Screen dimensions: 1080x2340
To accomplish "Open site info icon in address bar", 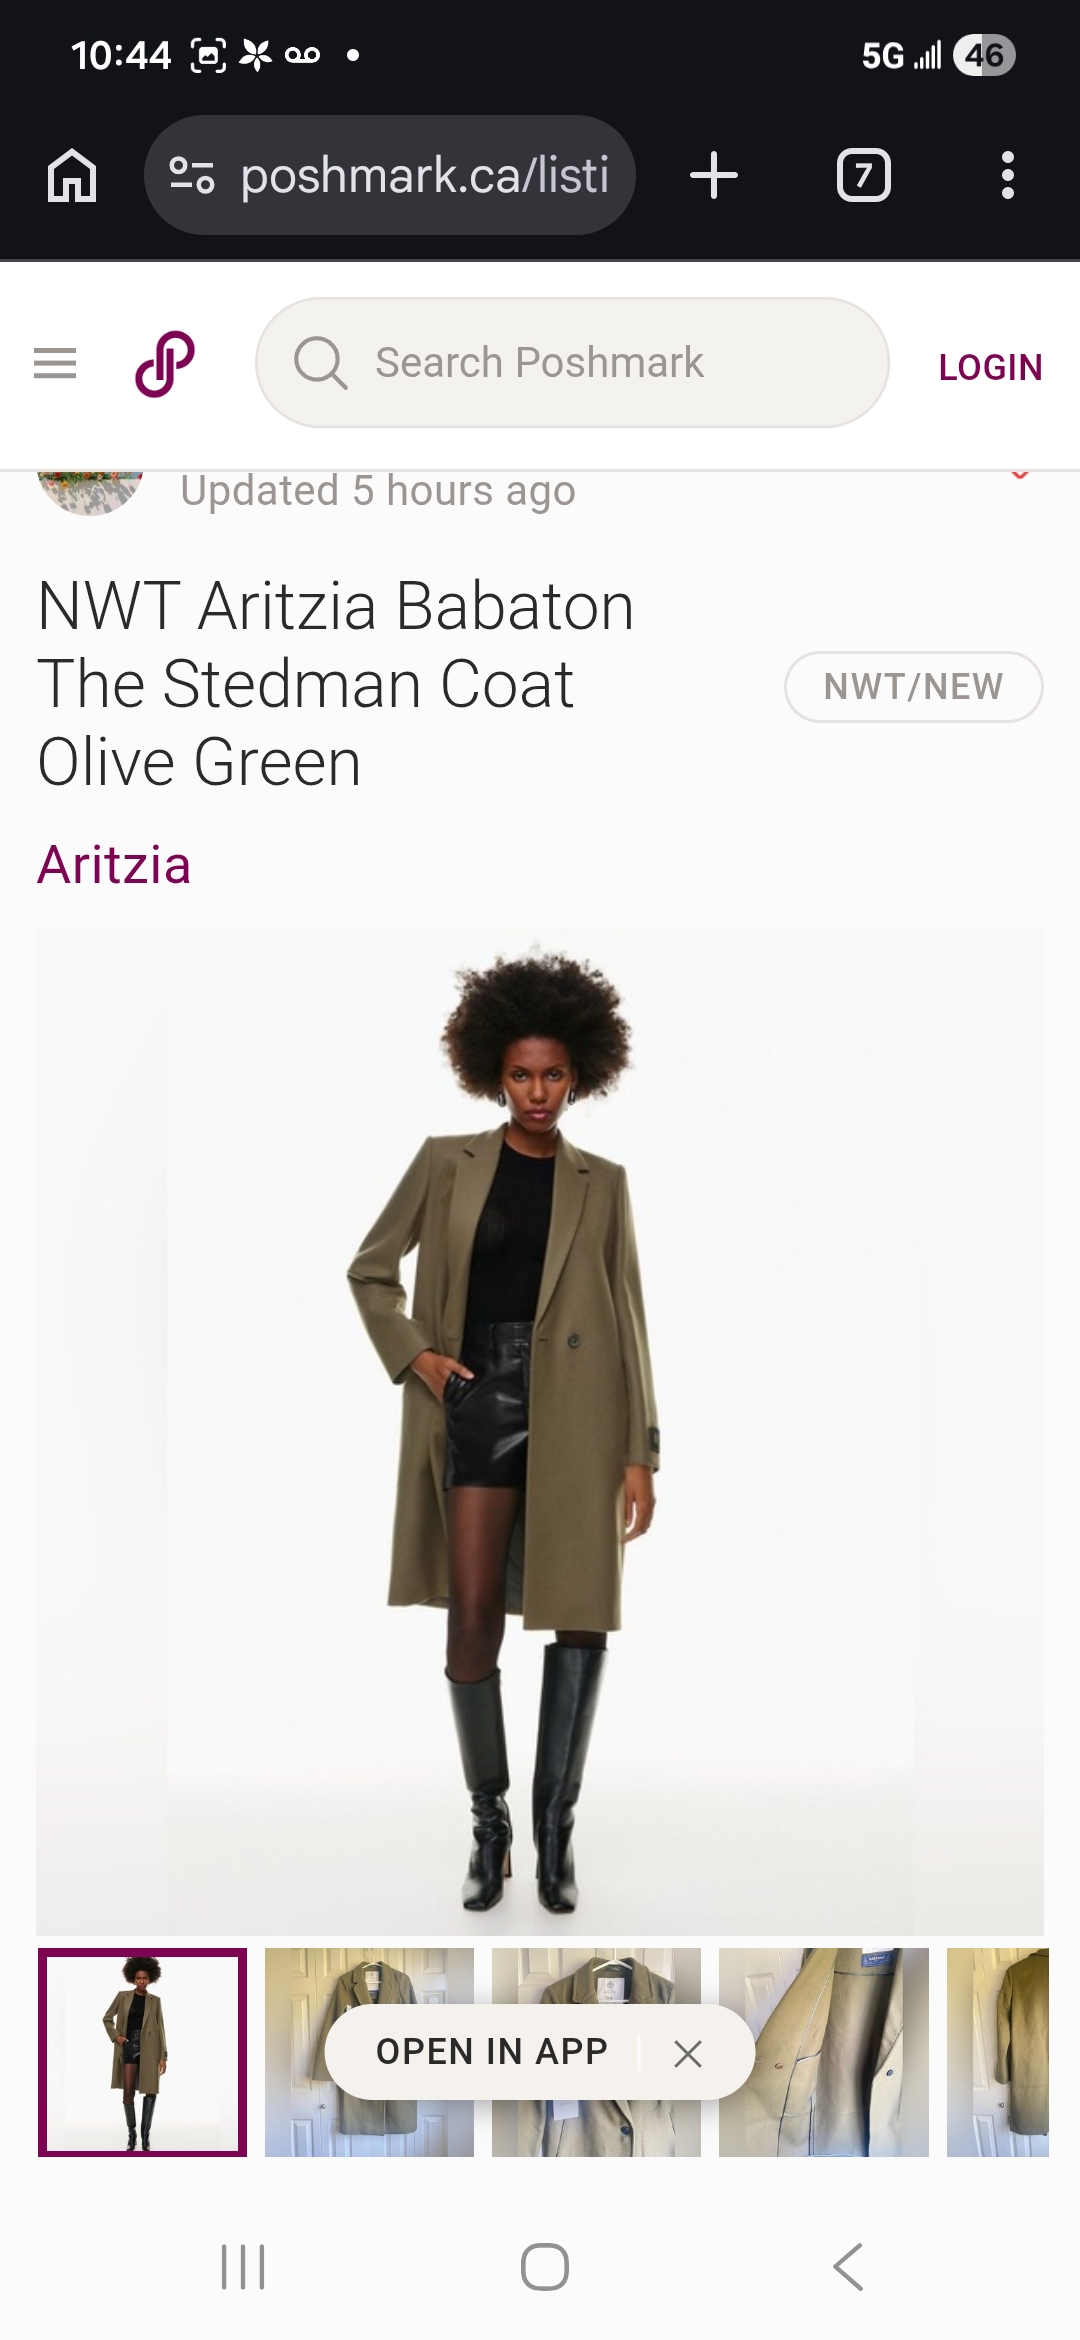I will (192, 175).
